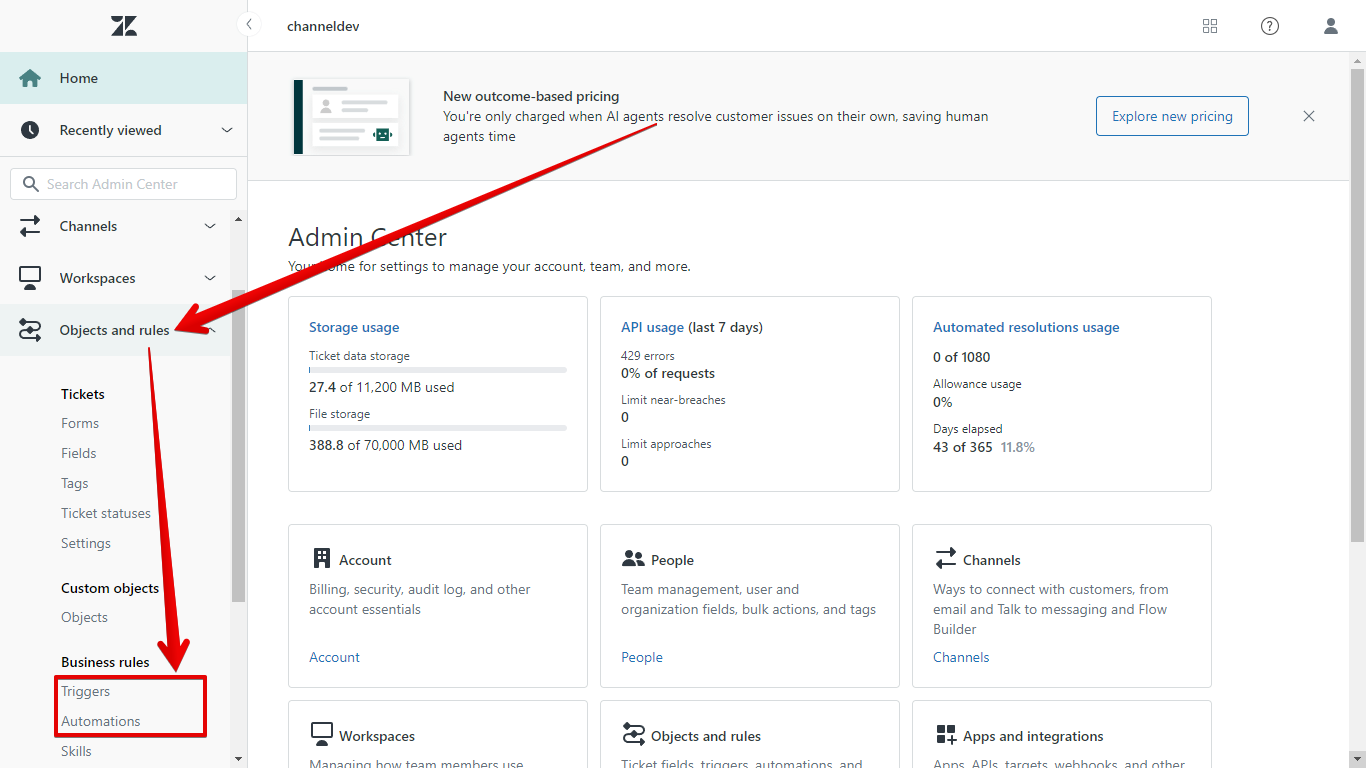1366x768 pixels.
Task: Click the Workspaces card monitor icon
Action: pos(321,735)
